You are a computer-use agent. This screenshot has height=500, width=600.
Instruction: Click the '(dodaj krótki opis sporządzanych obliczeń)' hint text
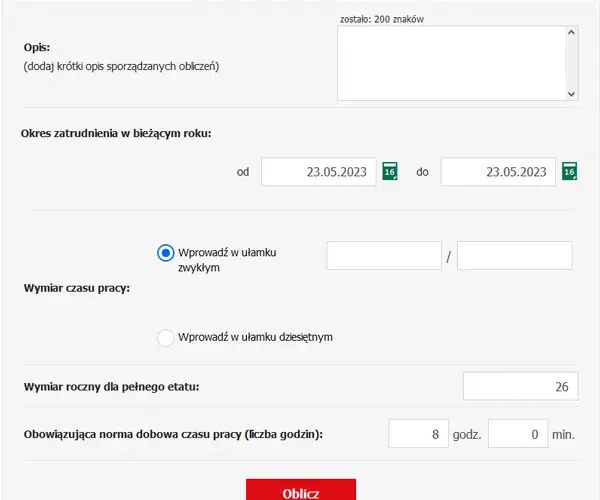[x=121, y=66]
